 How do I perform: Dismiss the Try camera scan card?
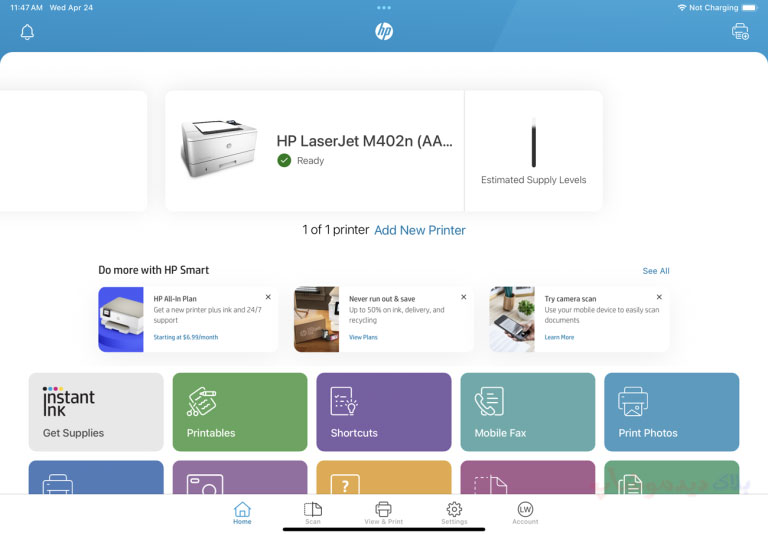(x=659, y=297)
